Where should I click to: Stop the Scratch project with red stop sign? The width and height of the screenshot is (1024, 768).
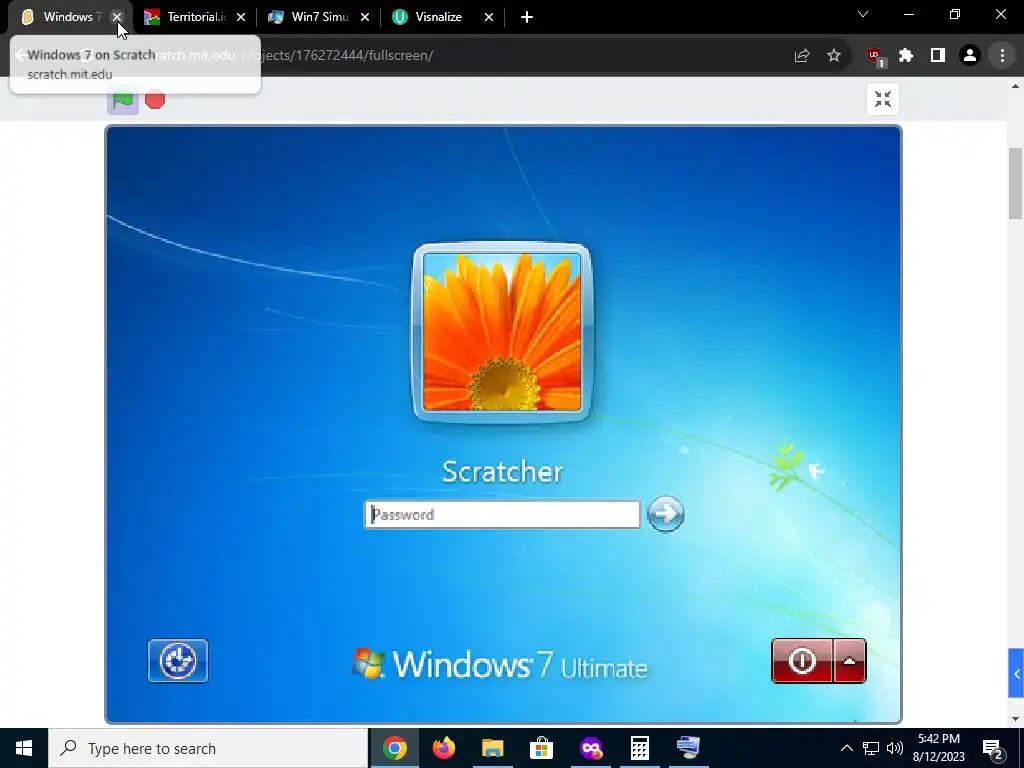(155, 101)
